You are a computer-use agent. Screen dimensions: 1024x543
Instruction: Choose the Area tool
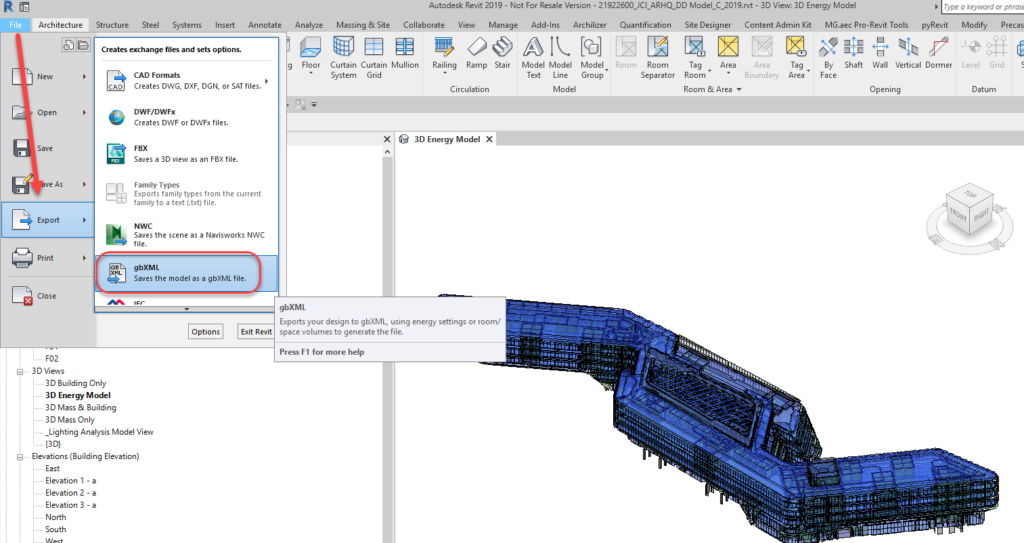728,54
